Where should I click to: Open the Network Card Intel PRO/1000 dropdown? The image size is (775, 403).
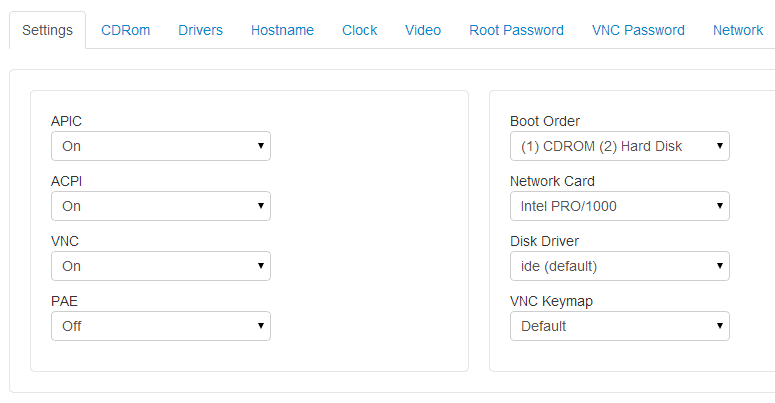point(620,206)
